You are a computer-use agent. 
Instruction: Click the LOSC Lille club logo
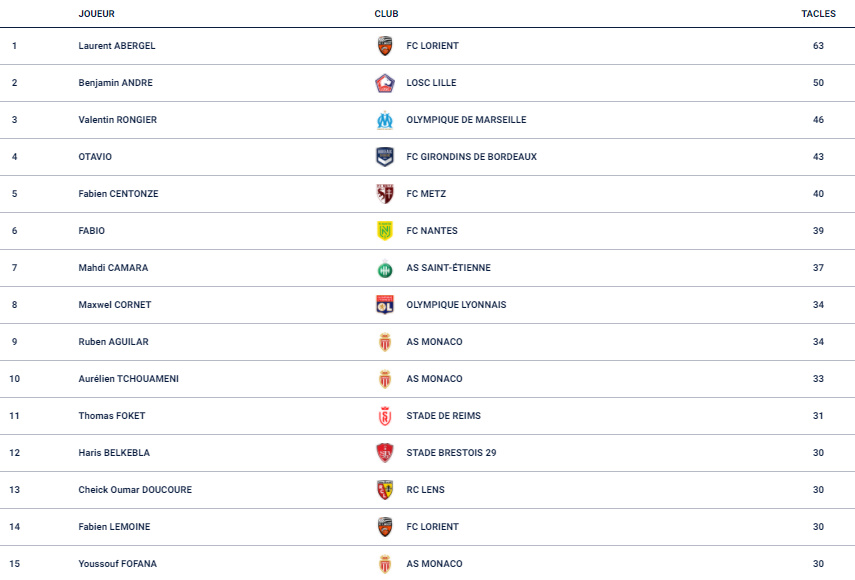(x=385, y=83)
